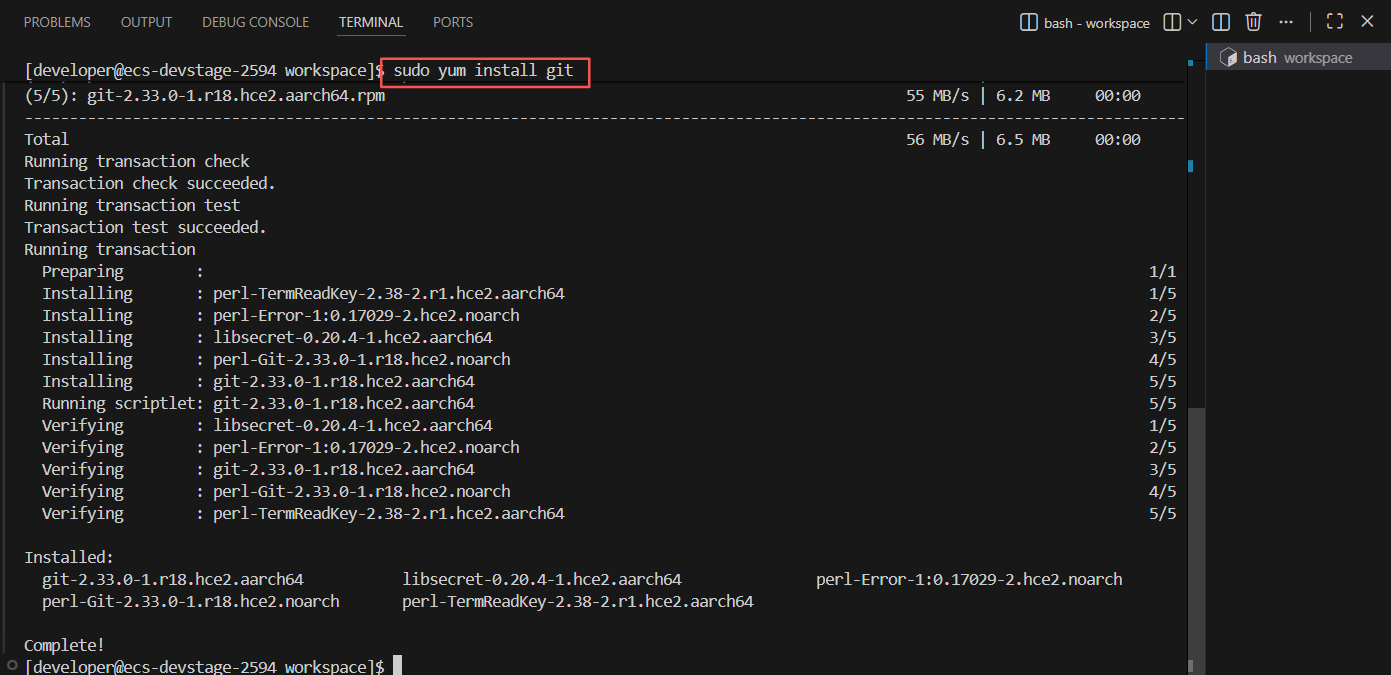Click the command decoration circle beside last prompt
1391x675 pixels.
10,664
